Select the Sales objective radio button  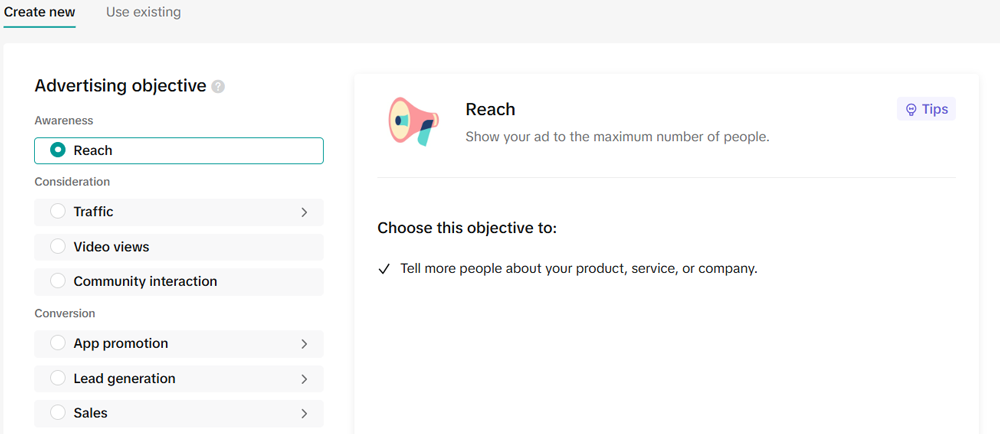[58, 413]
